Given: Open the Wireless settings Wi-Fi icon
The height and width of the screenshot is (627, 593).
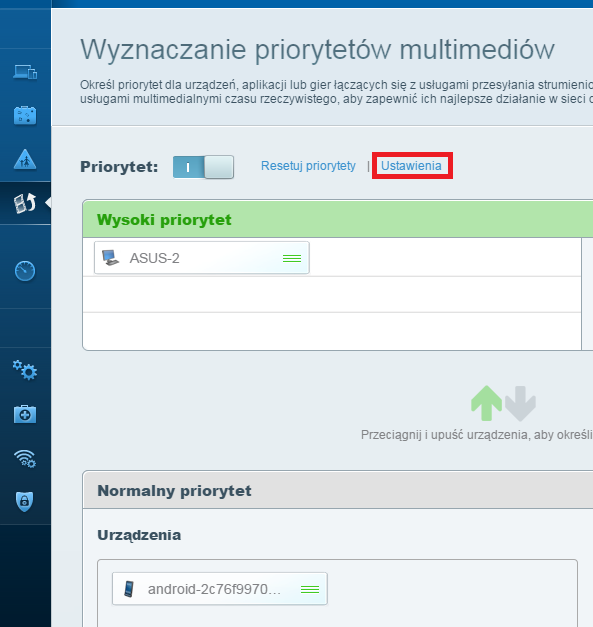Looking at the screenshot, I should click(25, 458).
